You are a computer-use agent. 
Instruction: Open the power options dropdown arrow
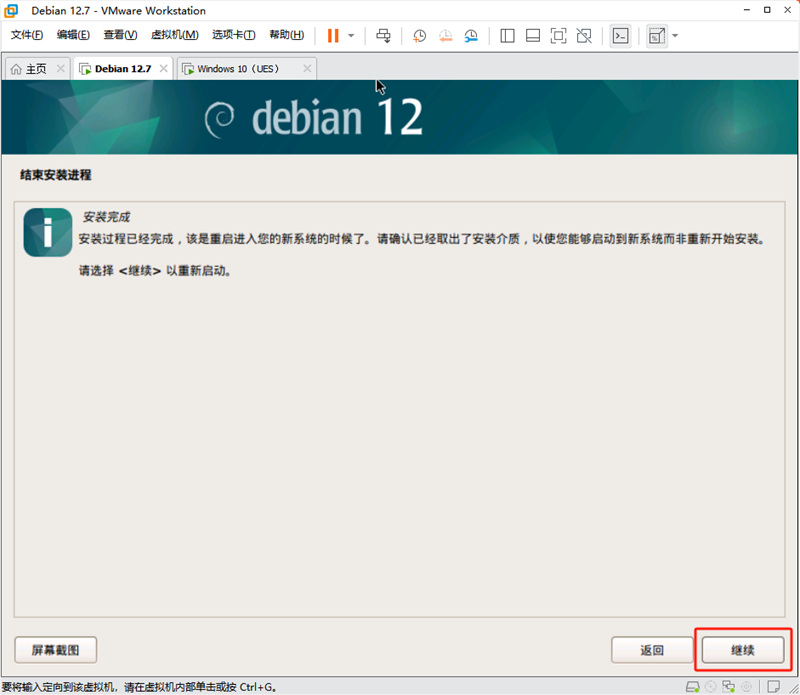click(x=351, y=36)
